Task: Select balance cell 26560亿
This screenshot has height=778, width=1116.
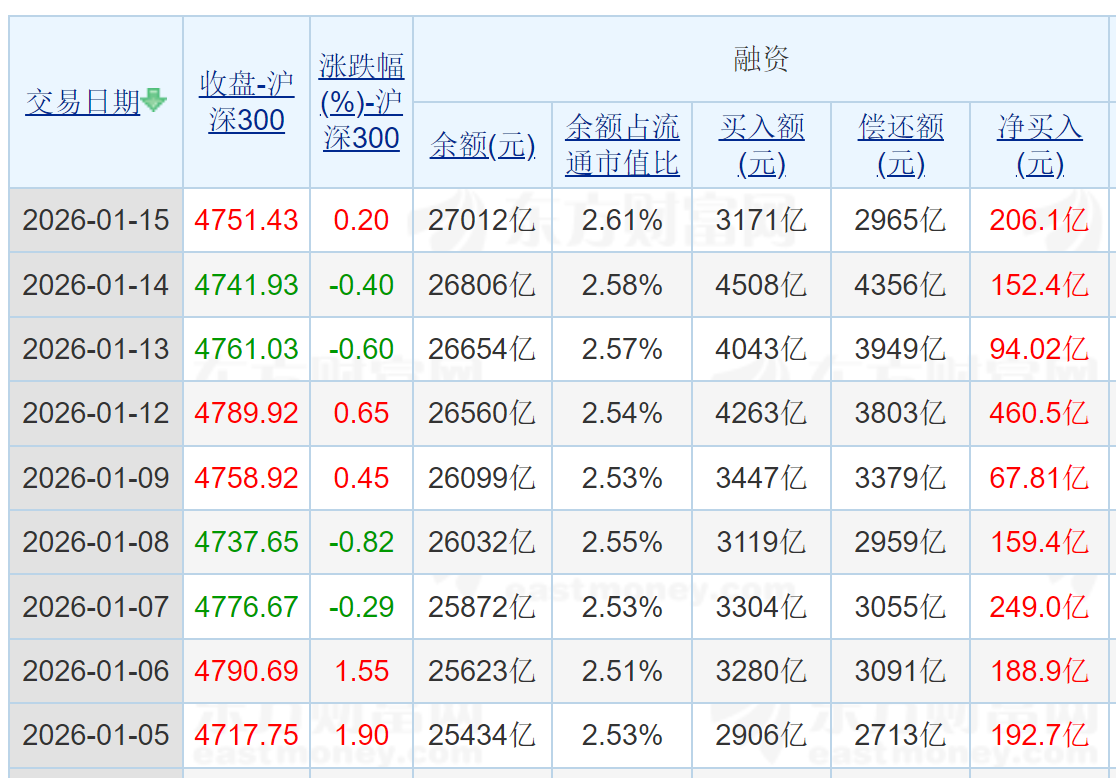Action: pos(482,413)
